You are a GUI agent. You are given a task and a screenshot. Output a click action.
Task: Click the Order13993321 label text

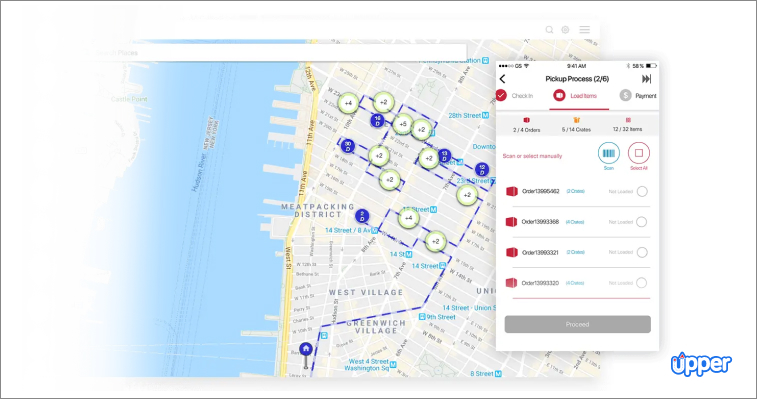click(x=540, y=253)
